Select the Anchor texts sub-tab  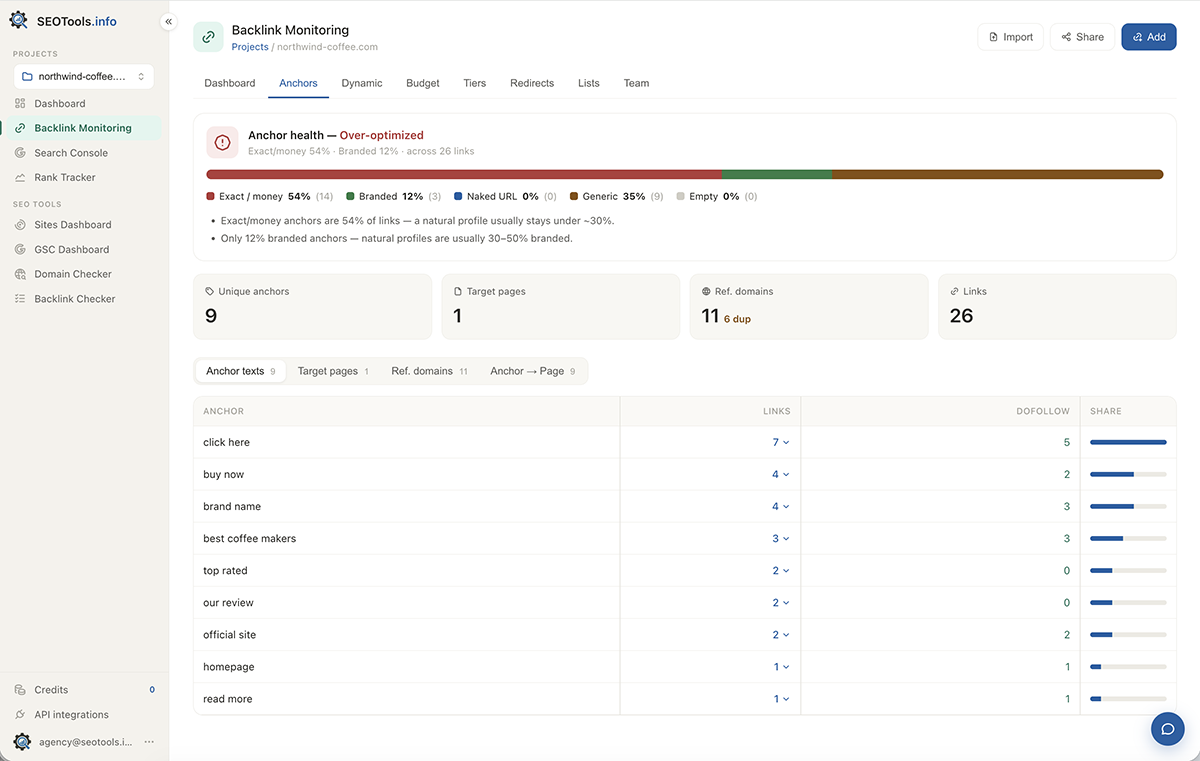pos(241,371)
